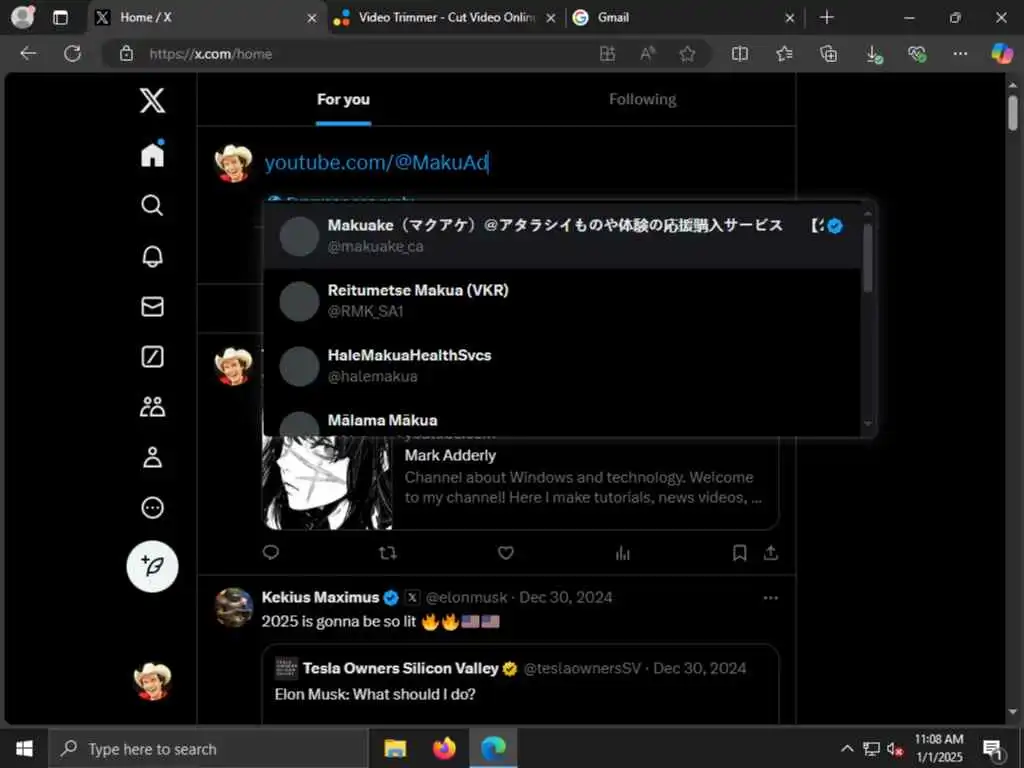Switch to Video Trimmer browser tab
The height and width of the screenshot is (768, 1024).
tap(445, 18)
